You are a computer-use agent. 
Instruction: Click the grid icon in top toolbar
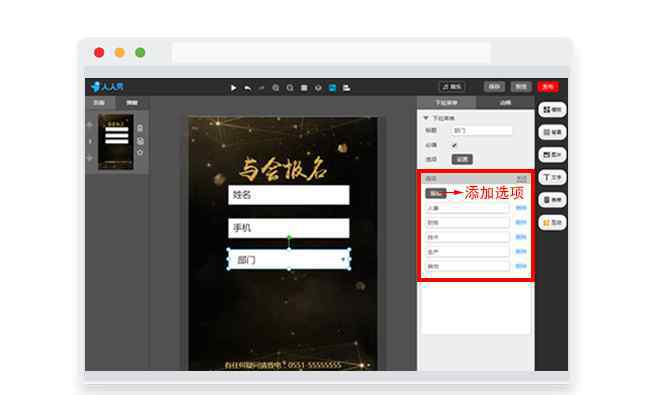pyautogui.click(x=304, y=88)
